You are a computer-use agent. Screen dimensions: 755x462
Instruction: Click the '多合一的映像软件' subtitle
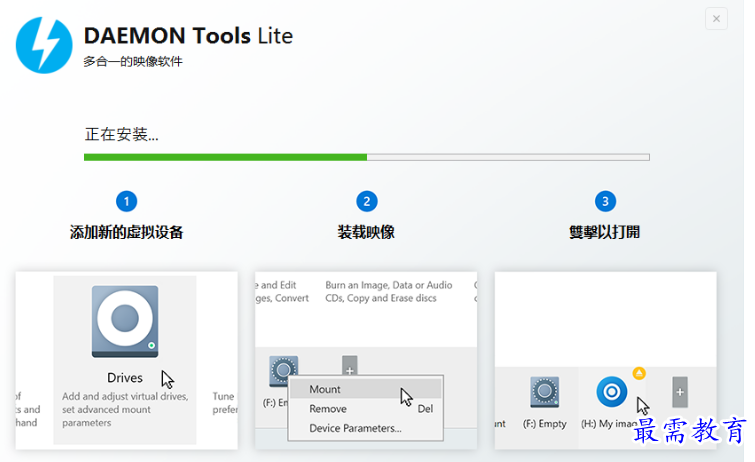click(133, 62)
